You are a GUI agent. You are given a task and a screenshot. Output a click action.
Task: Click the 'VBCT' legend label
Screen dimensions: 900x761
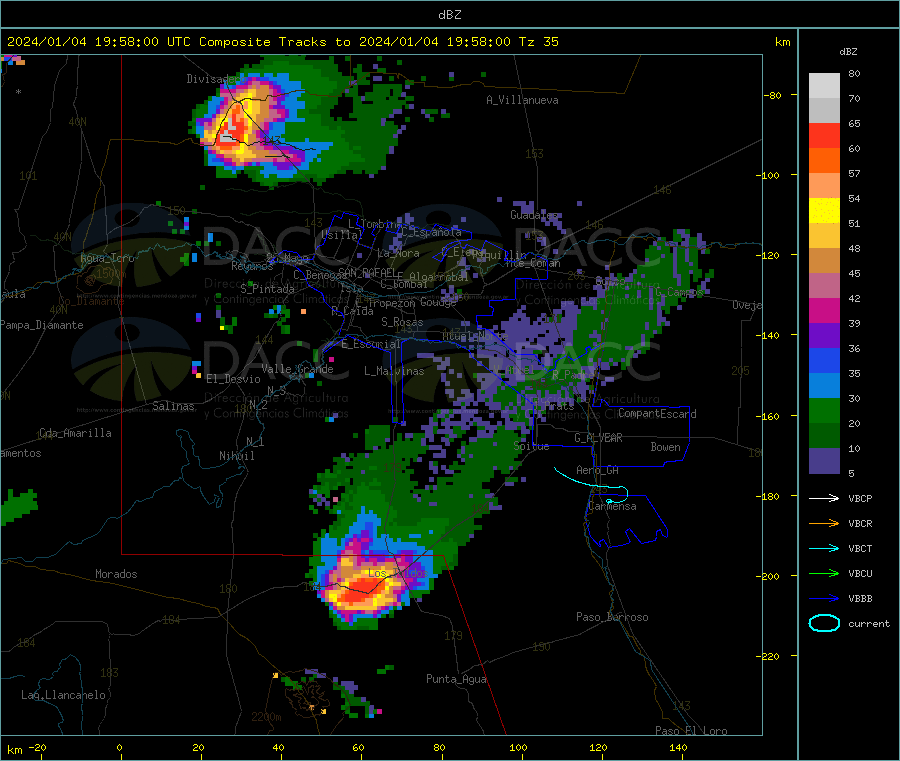860,548
